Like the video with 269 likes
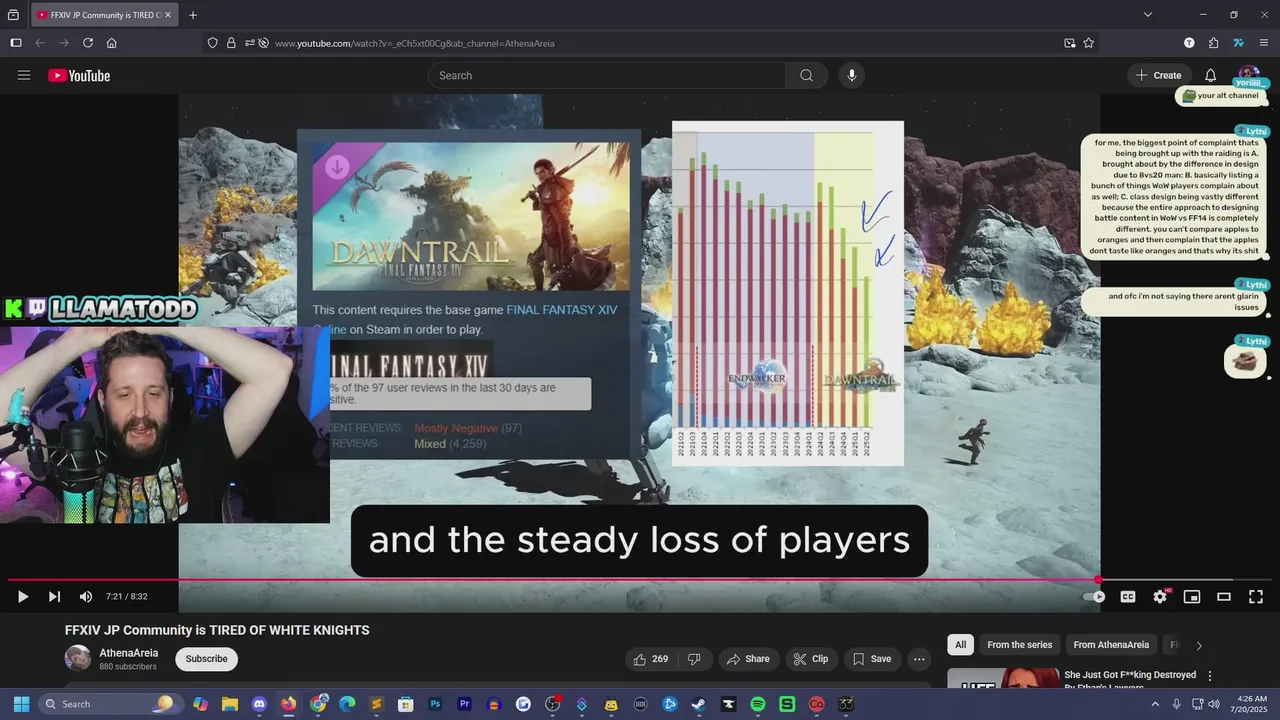This screenshot has width=1280, height=720. (x=651, y=659)
